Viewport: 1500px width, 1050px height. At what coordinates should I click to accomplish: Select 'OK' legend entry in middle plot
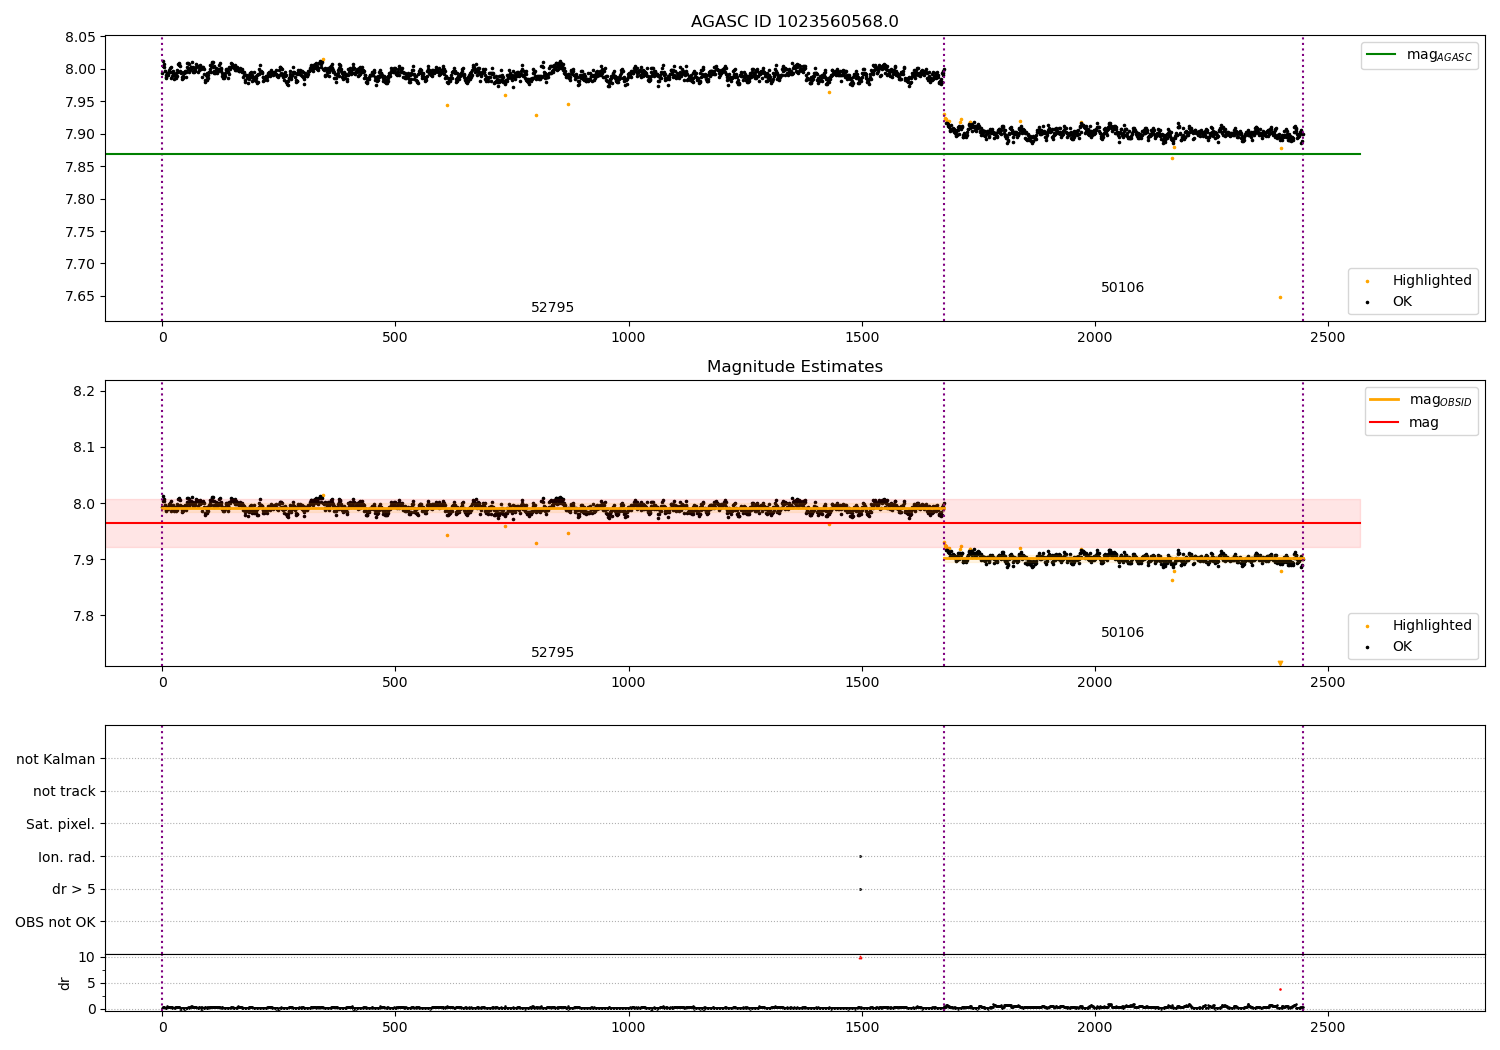click(1388, 647)
